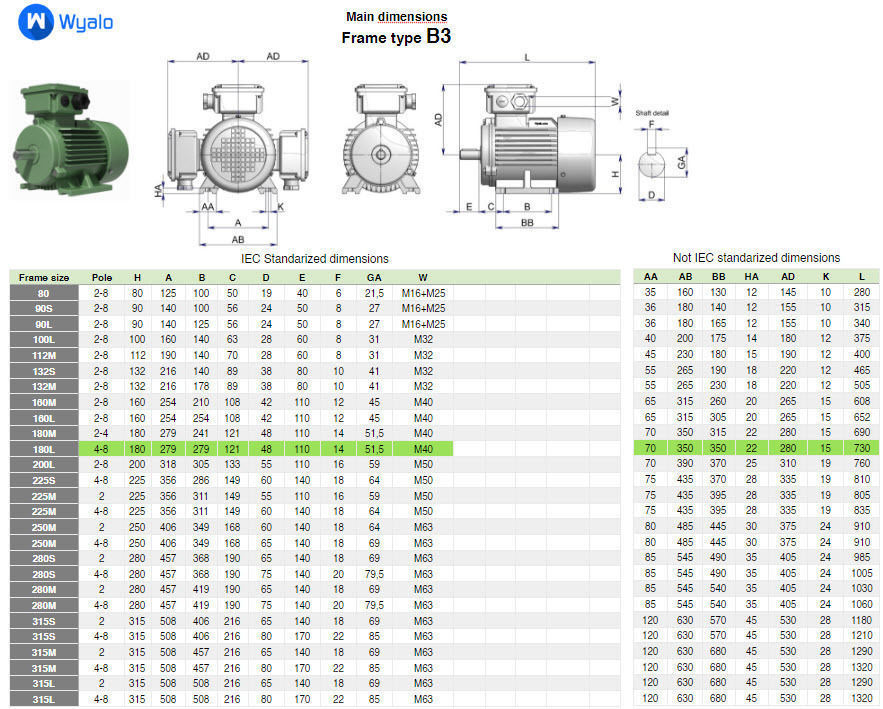Select the "HA" column header in right table
The image size is (883, 709).
pos(751,277)
